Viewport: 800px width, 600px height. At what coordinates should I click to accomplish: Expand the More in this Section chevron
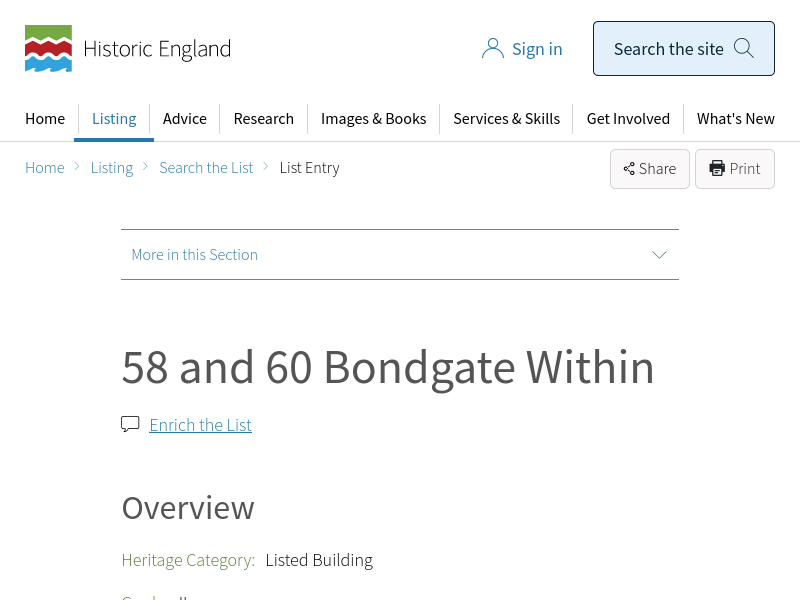(659, 255)
